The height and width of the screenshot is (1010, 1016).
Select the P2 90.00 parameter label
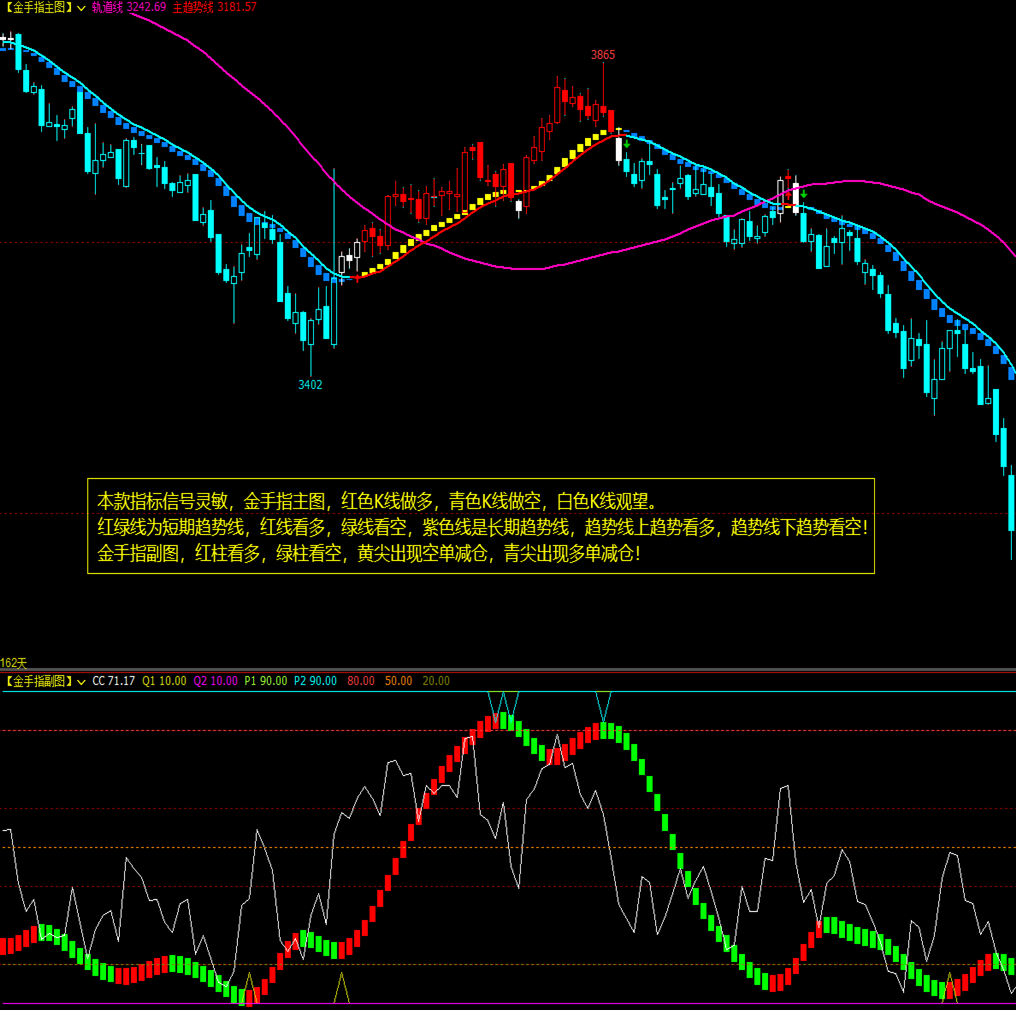[x=315, y=681]
